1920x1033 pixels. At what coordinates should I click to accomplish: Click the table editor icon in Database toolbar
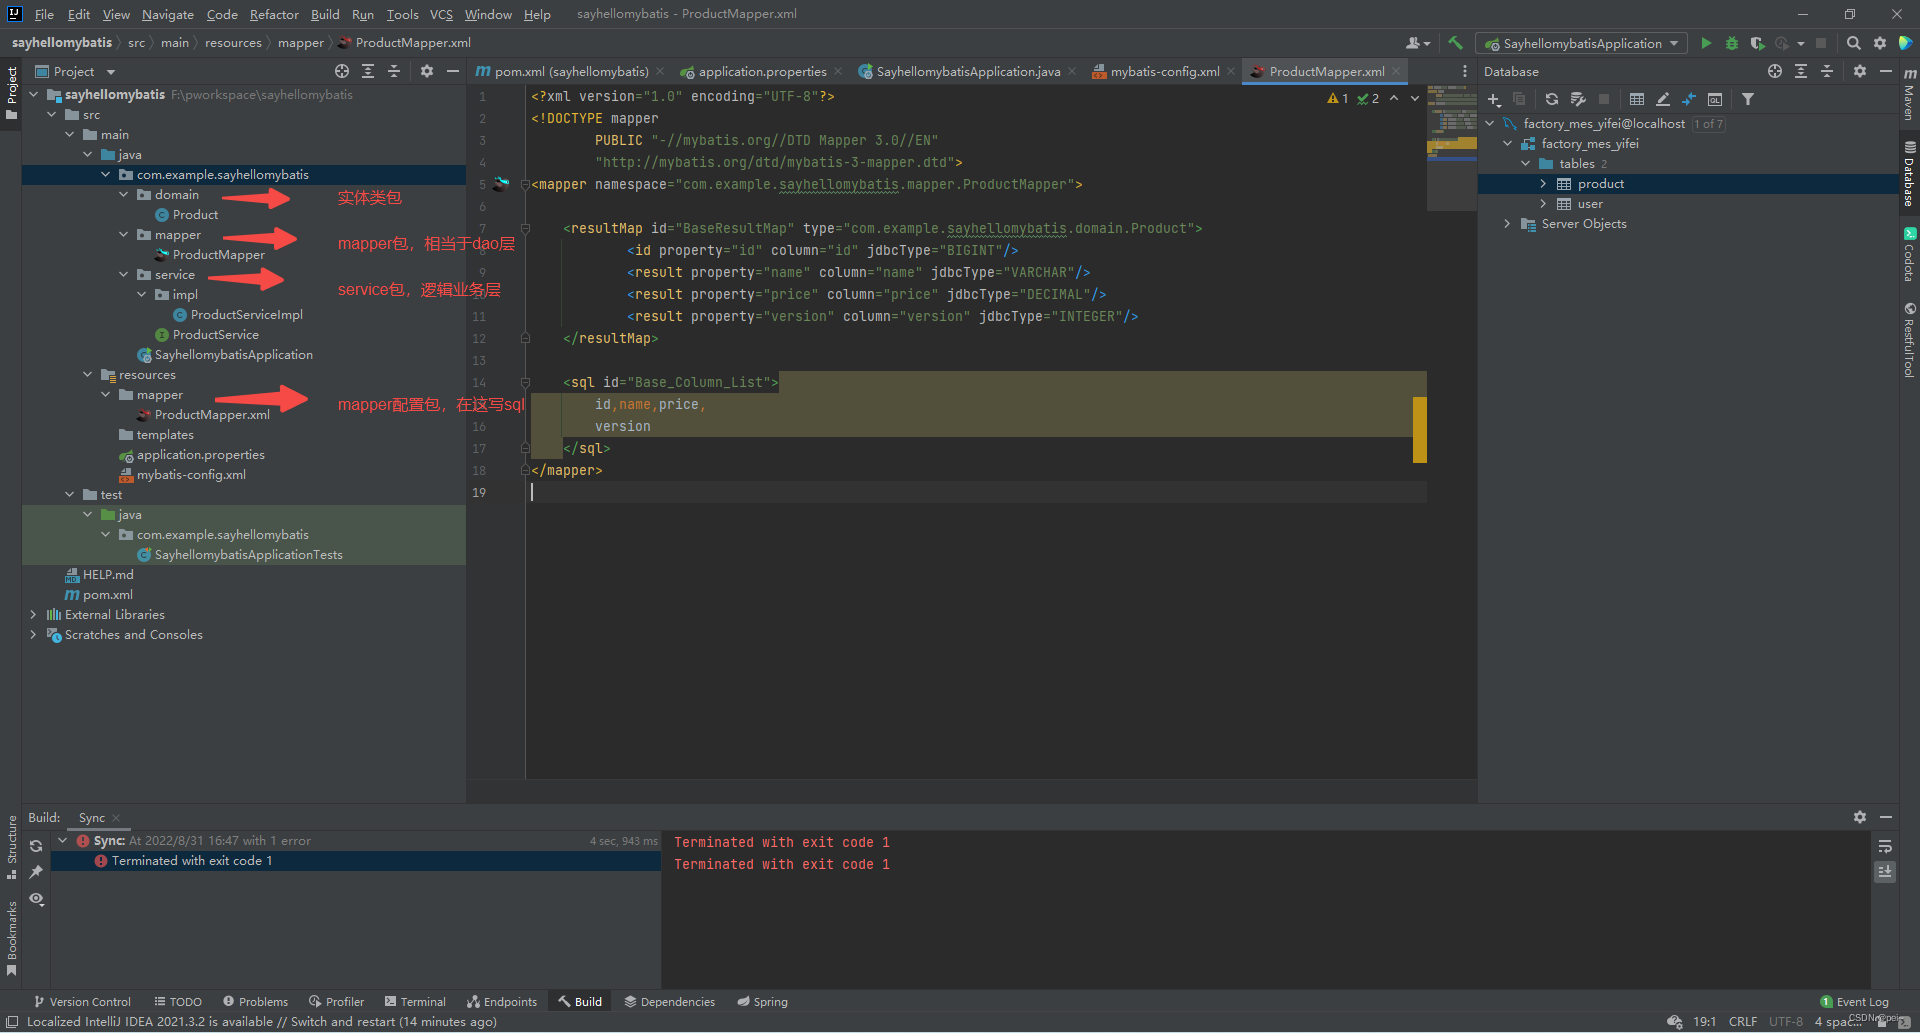1637,99
